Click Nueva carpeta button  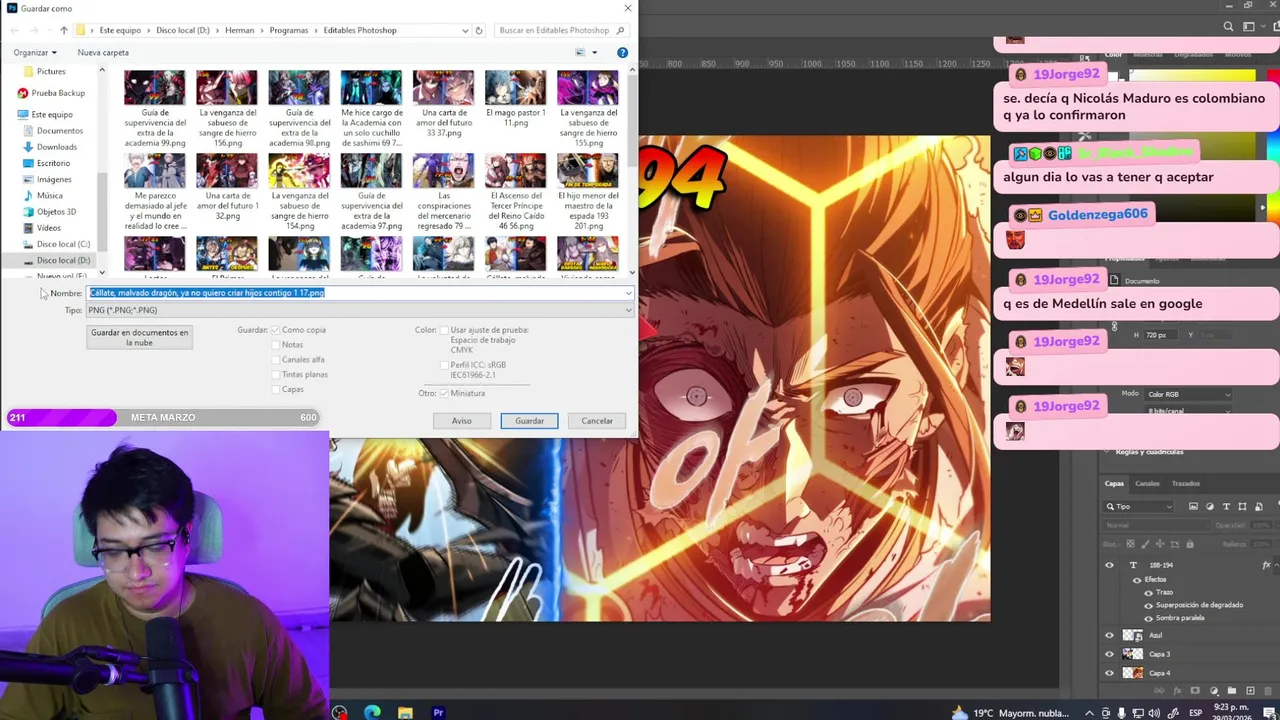pos(103,52)
